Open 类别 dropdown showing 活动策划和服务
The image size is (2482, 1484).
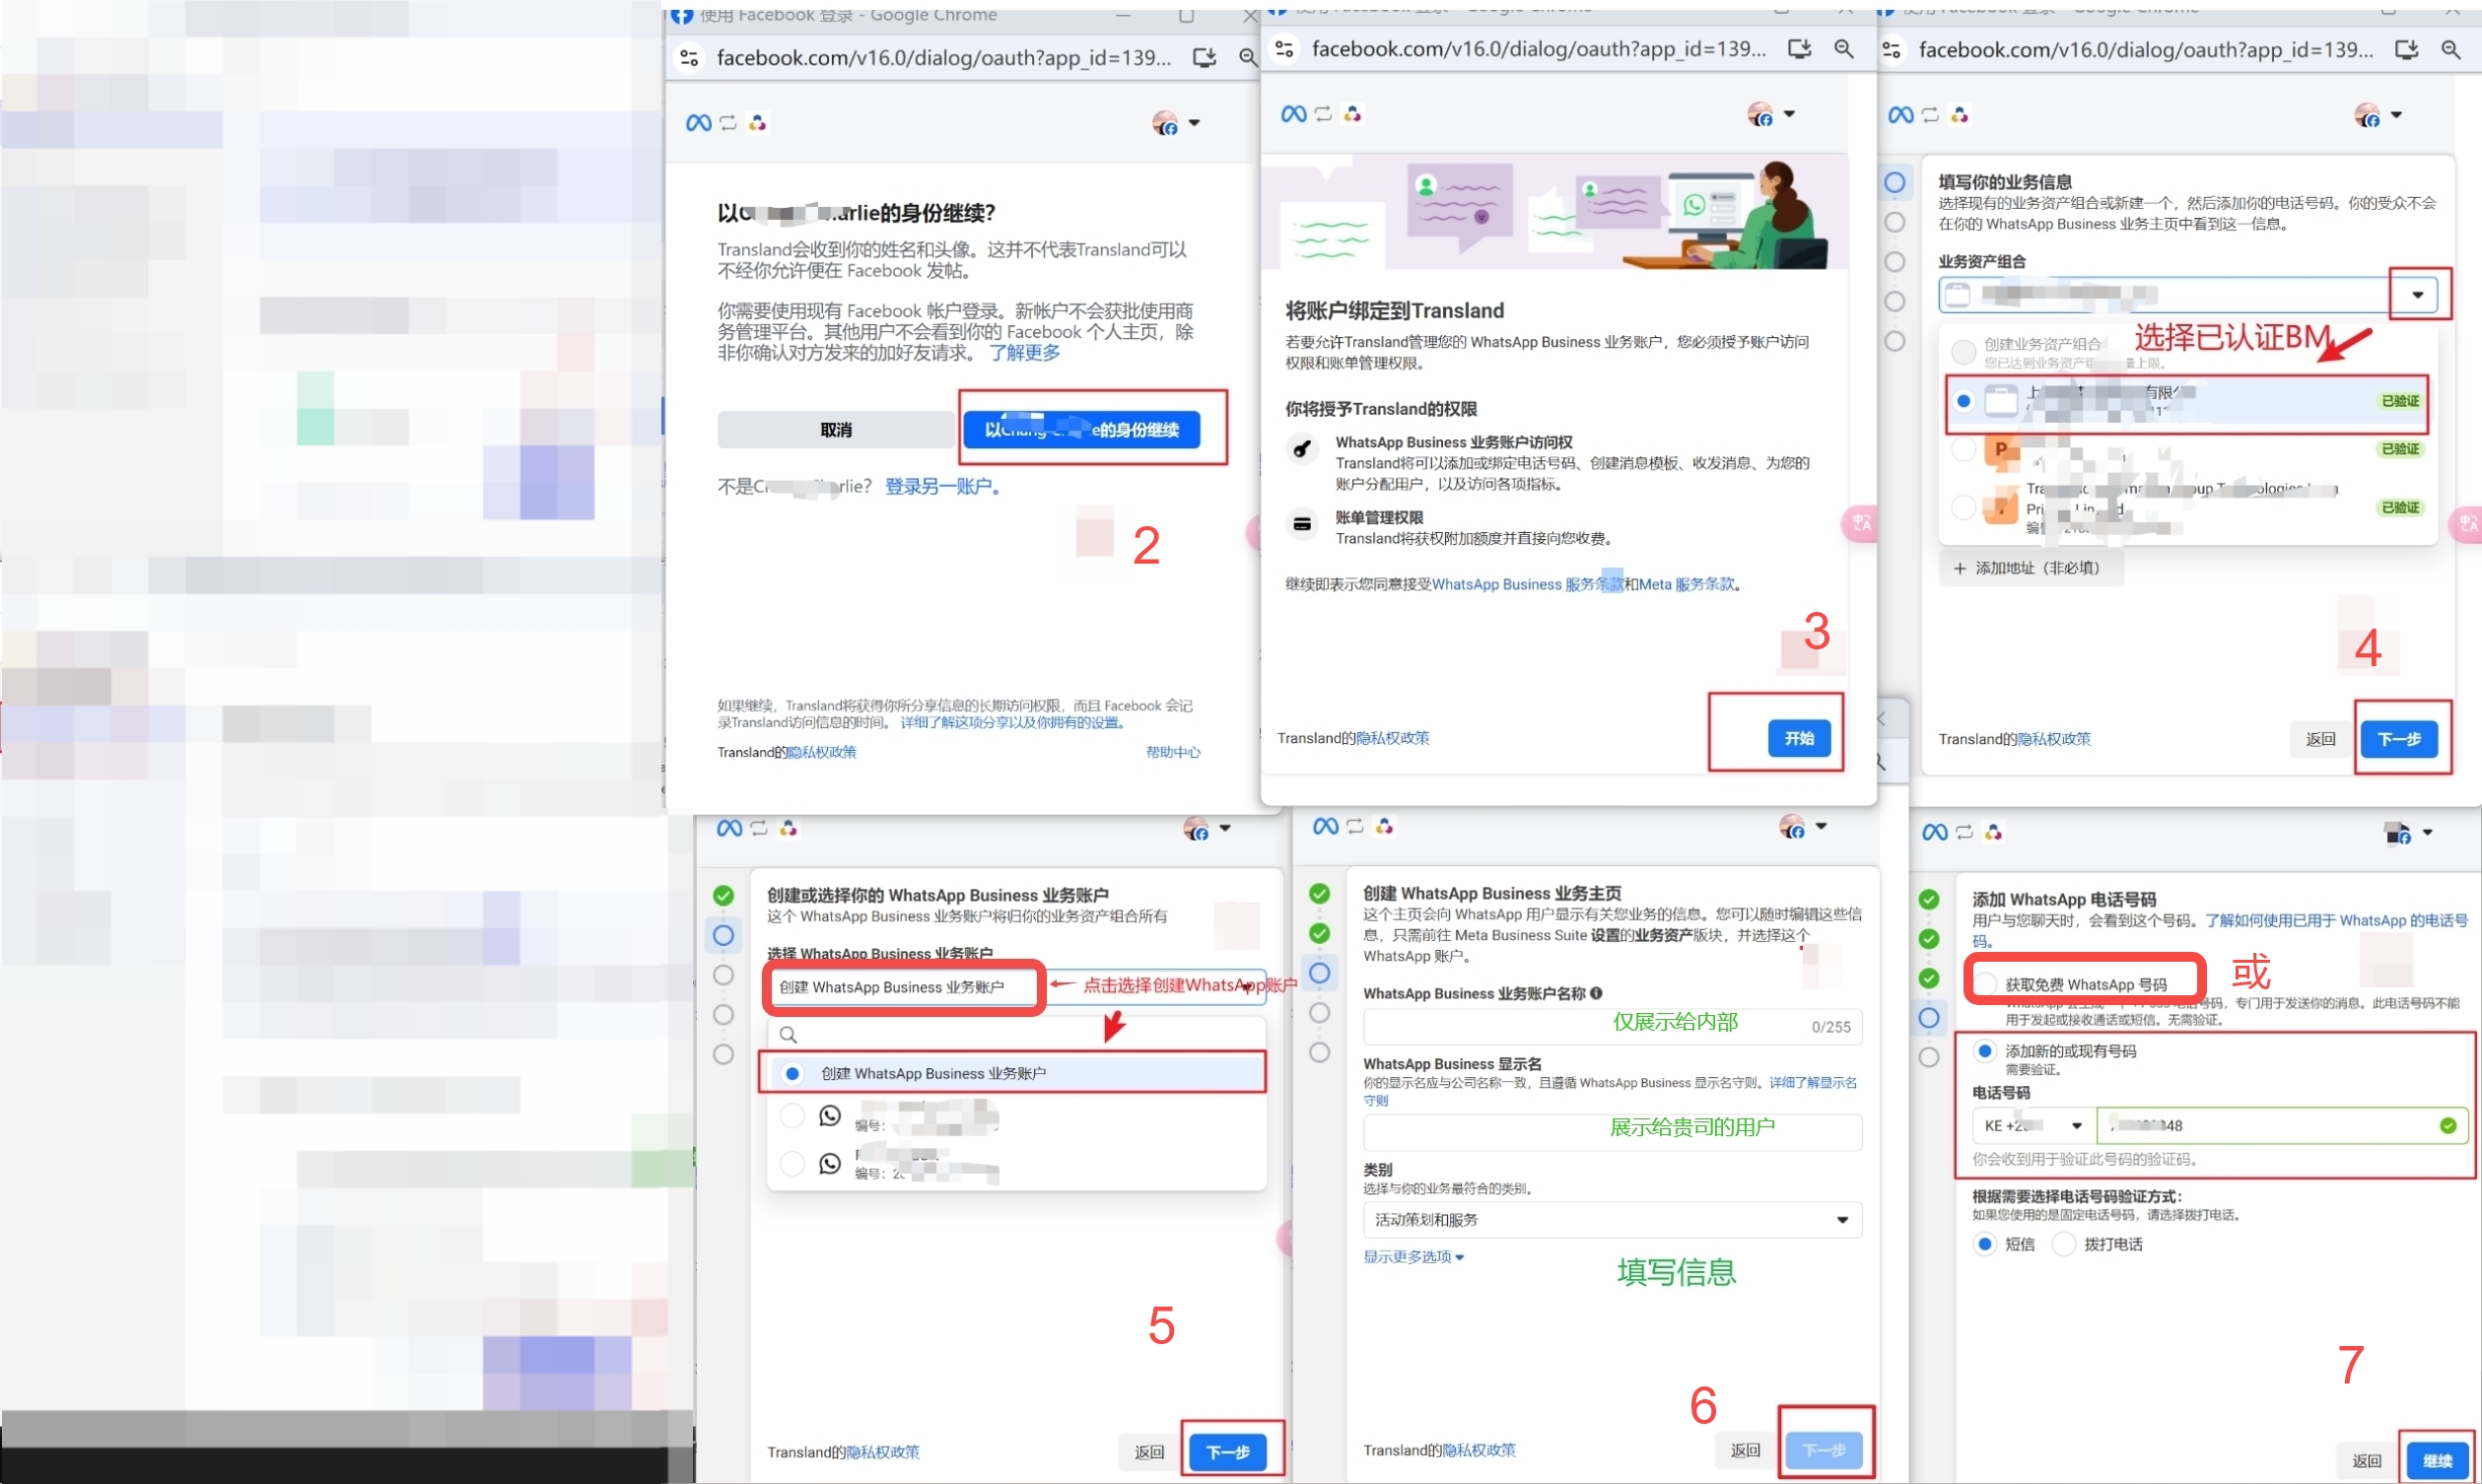click(1612, 1221)
